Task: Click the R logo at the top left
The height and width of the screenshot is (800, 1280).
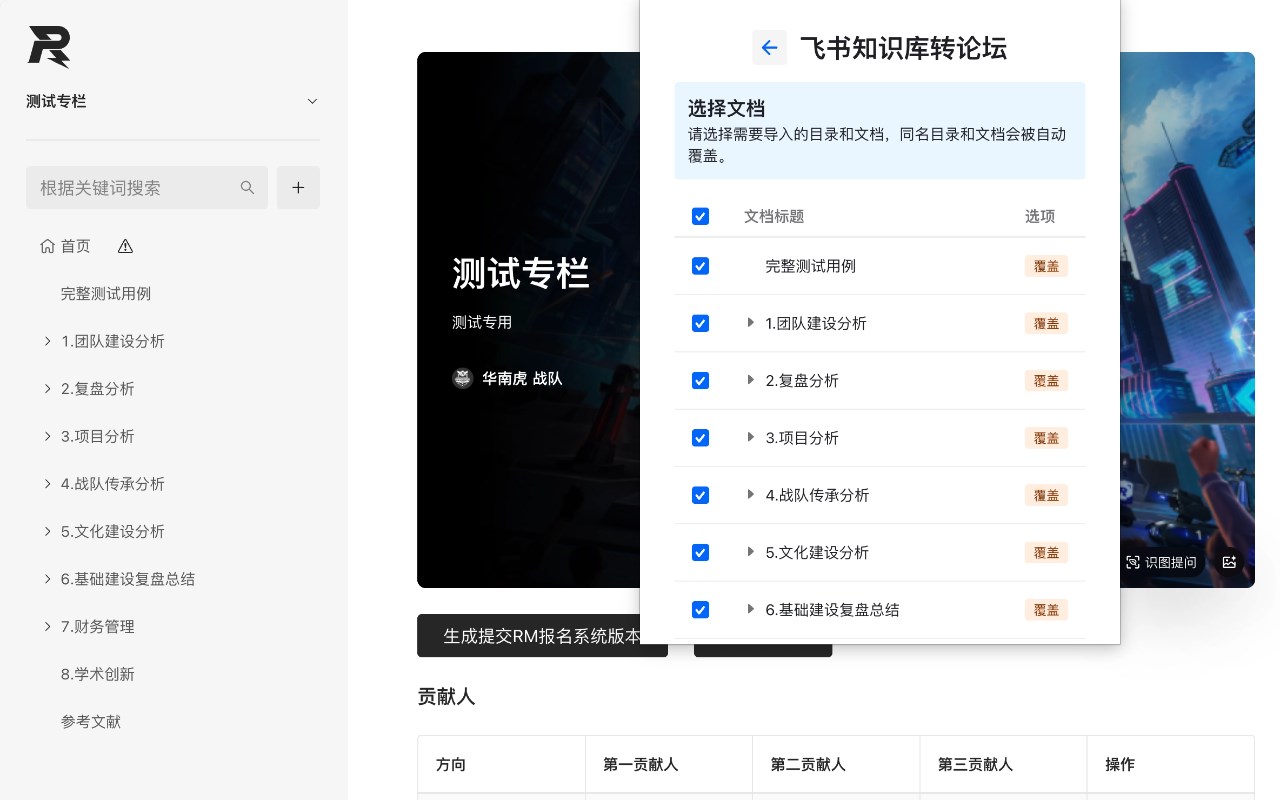Action: click(x=50, y=47)
